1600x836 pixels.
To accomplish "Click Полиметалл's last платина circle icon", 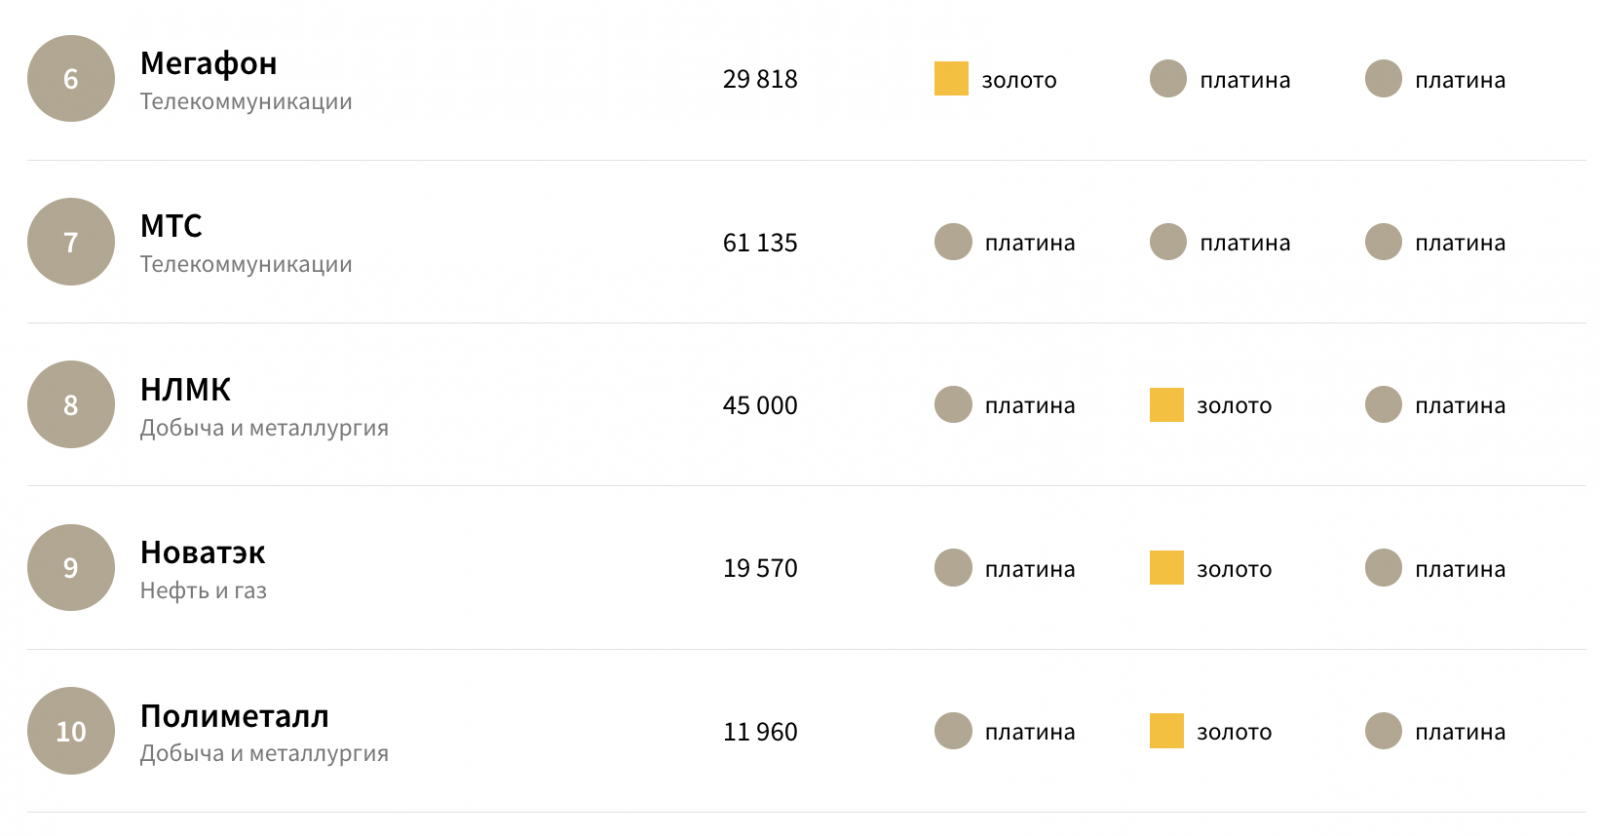I will (x=1383, y=731).
